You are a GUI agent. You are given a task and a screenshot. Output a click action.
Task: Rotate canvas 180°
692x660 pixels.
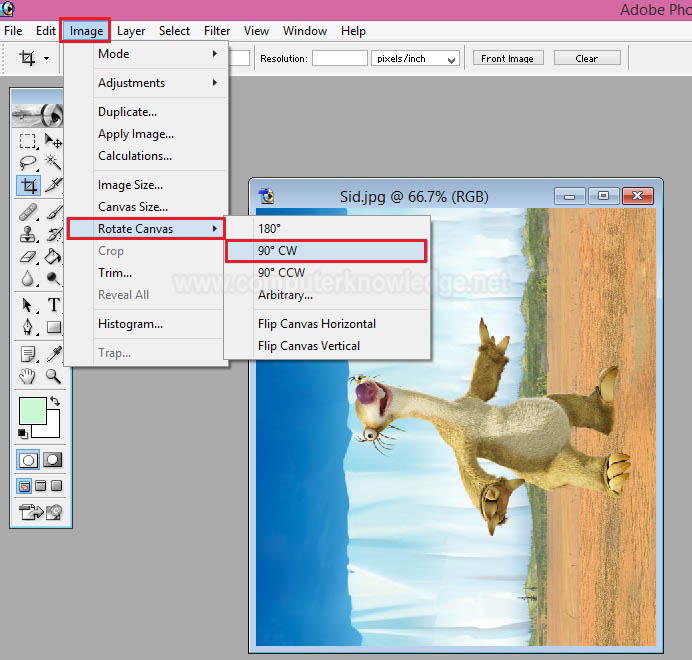(x=327, y=229)
